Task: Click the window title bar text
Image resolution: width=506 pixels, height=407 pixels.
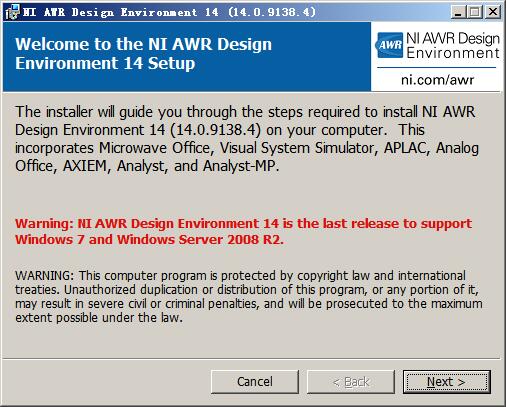Action: [169, 12]
